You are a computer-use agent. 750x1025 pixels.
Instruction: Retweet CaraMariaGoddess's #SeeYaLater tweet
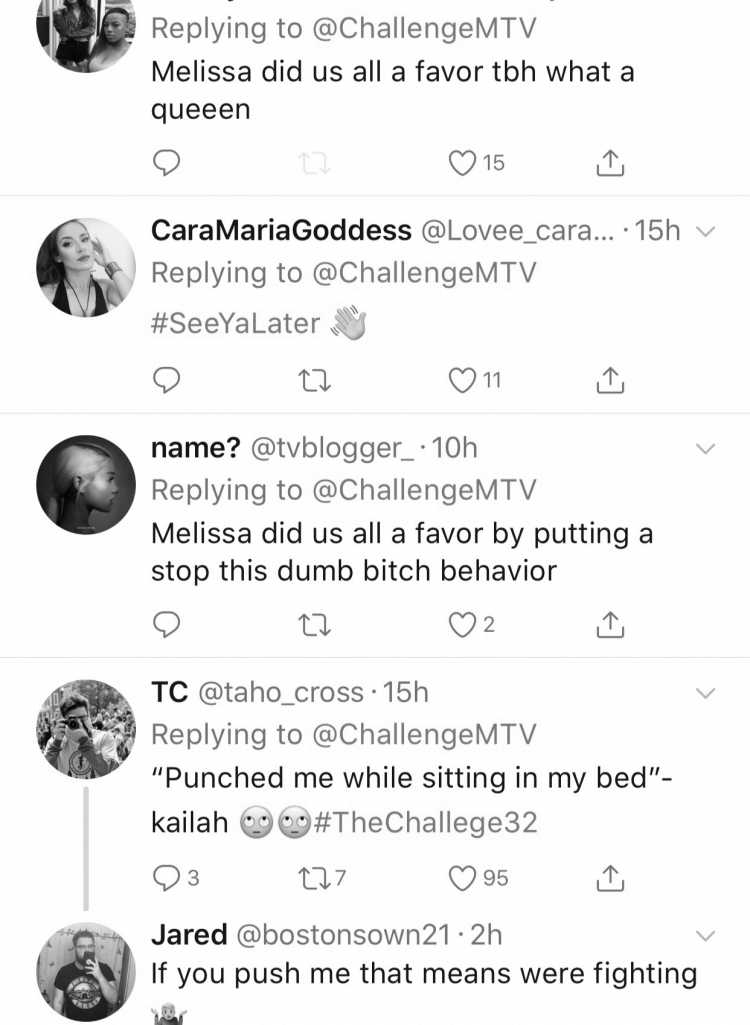pos(314,380)
